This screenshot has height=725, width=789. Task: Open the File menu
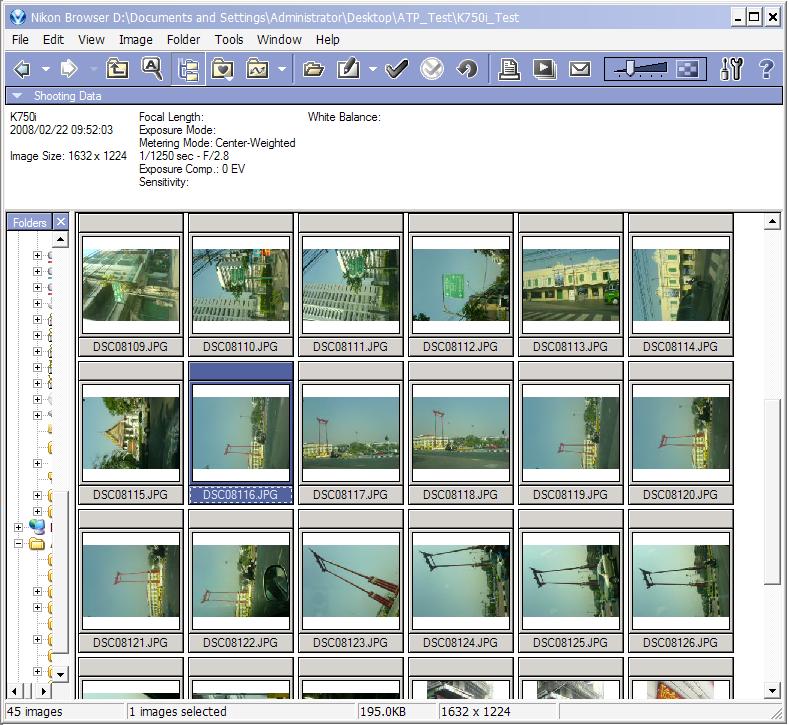click(20, 40)
